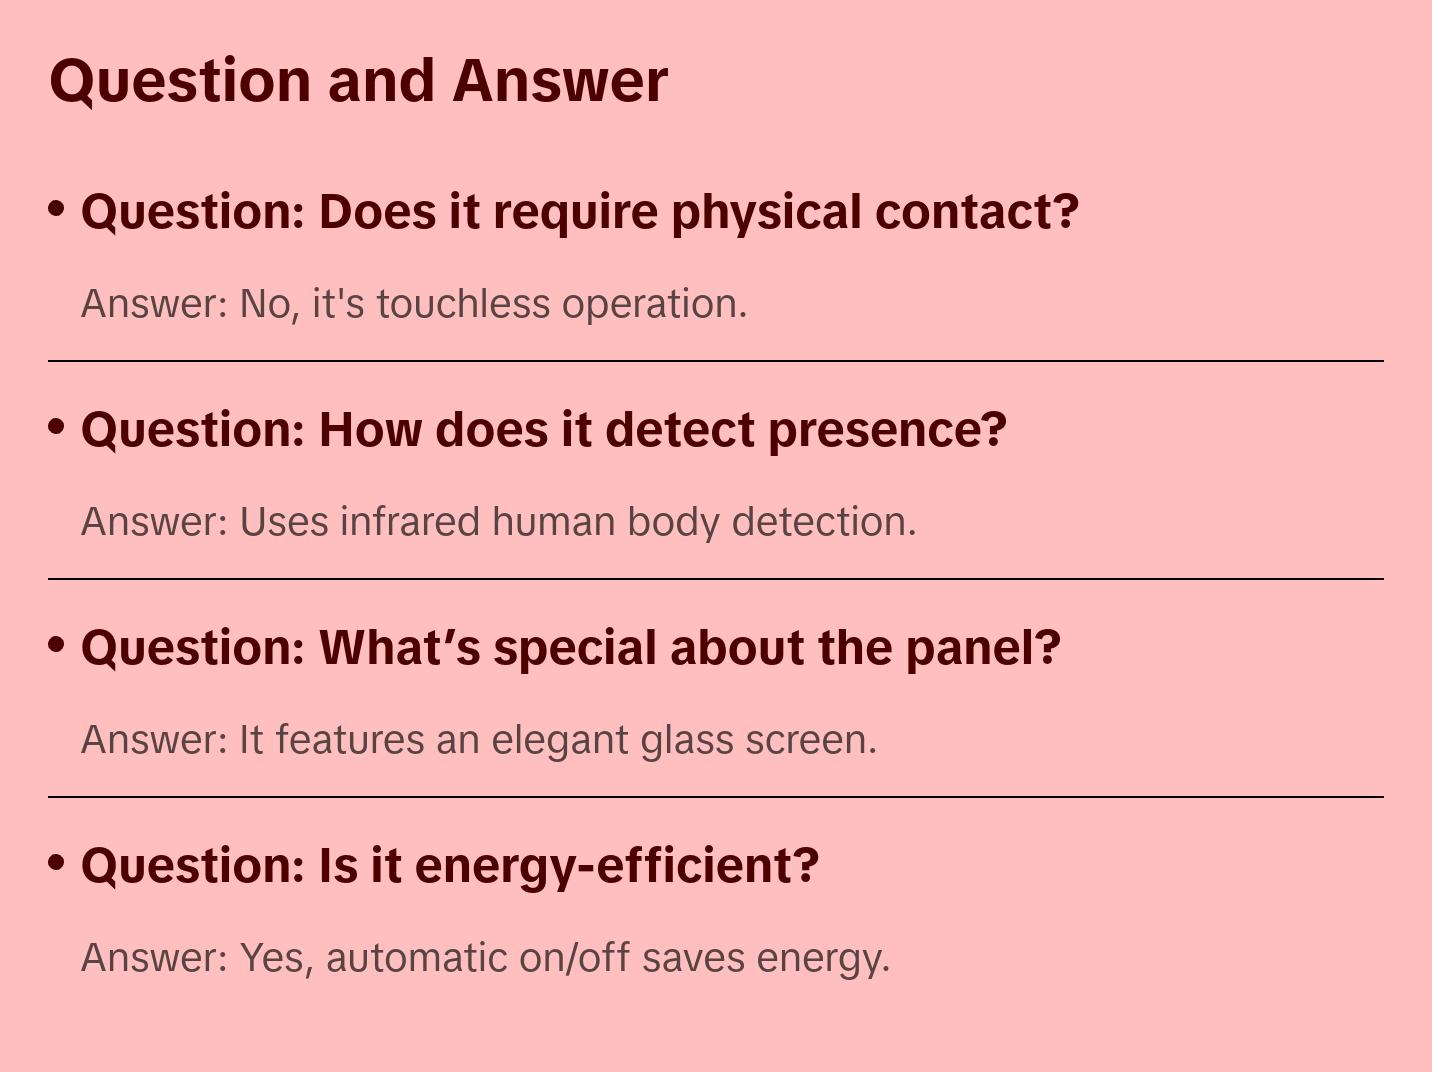Click the touchless operation answer text
The width and height of the screenshot is (1432, 1072).
click(x=414, y=304)
